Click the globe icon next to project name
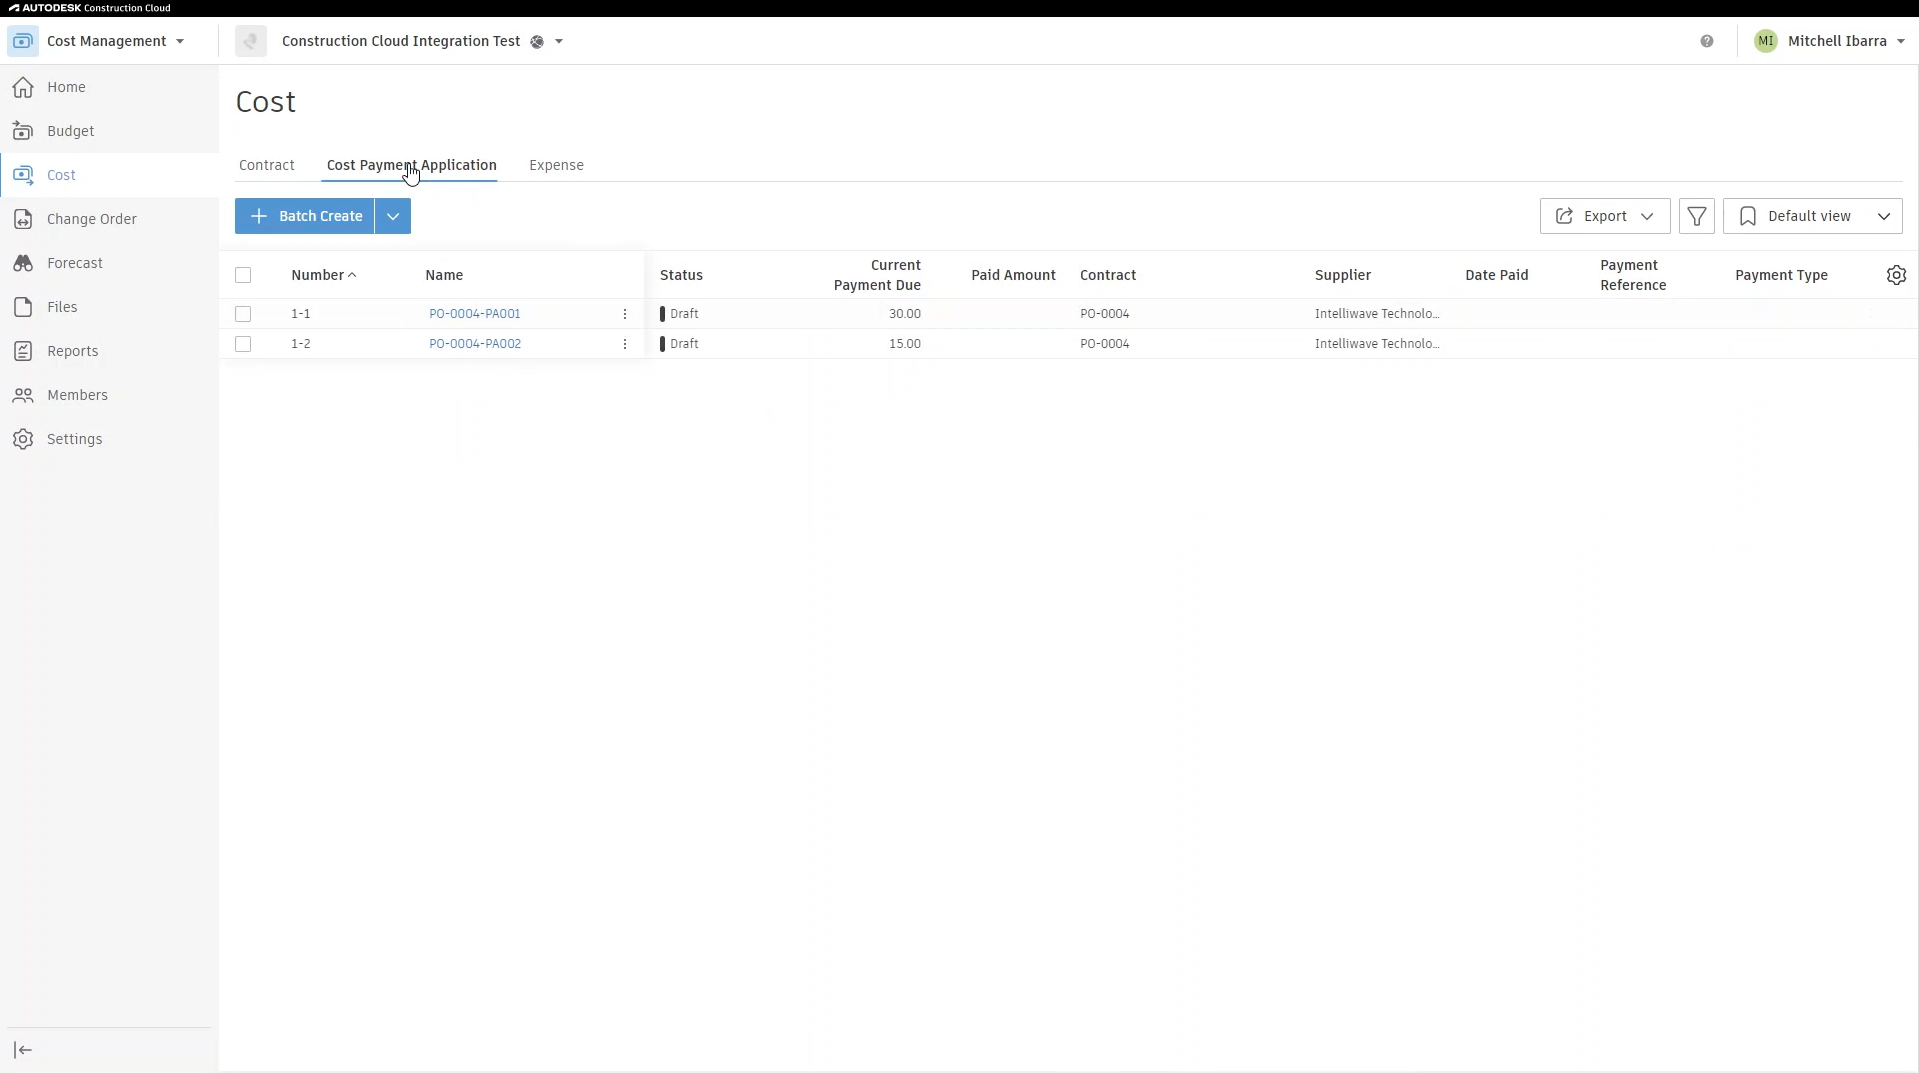The height and width of the screenshot is (1073, 1919). [537, 42]
